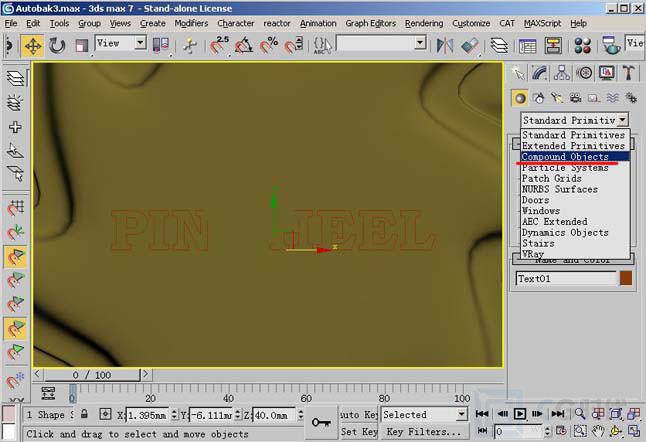Click the 0 / 100 time slider
646x442 pixels.
click(93, 375)
